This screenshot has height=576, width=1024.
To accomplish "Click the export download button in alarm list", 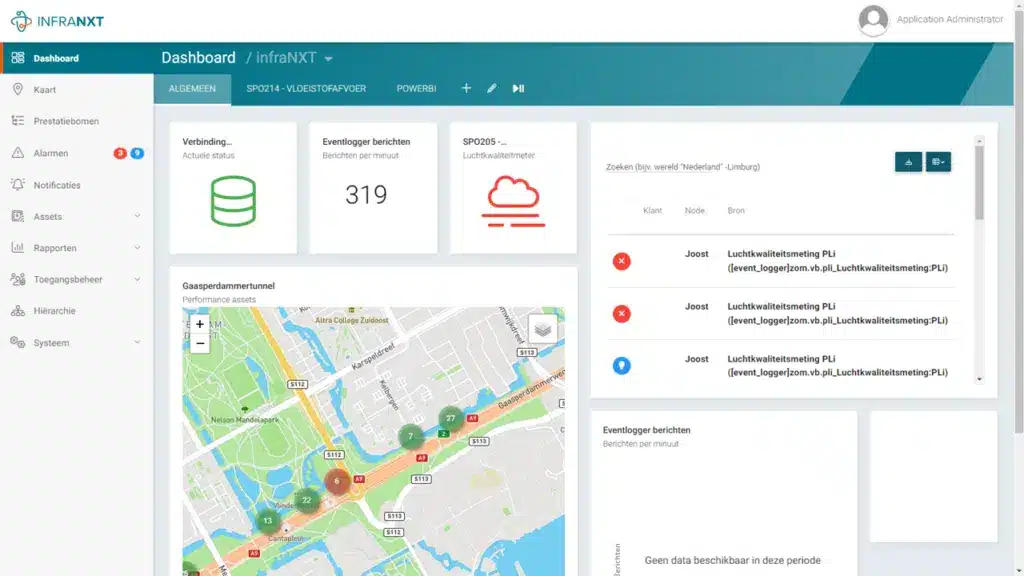I will [x=908, y=162].
